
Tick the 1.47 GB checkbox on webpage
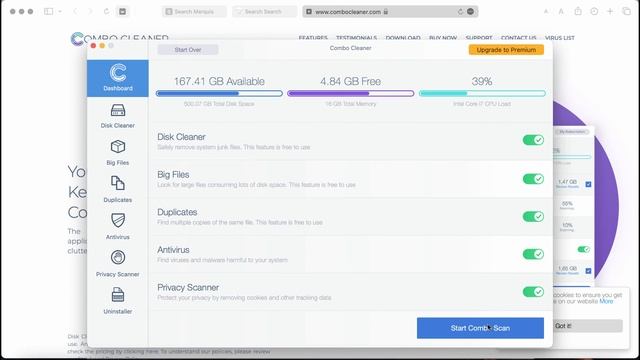pos(588,184)
